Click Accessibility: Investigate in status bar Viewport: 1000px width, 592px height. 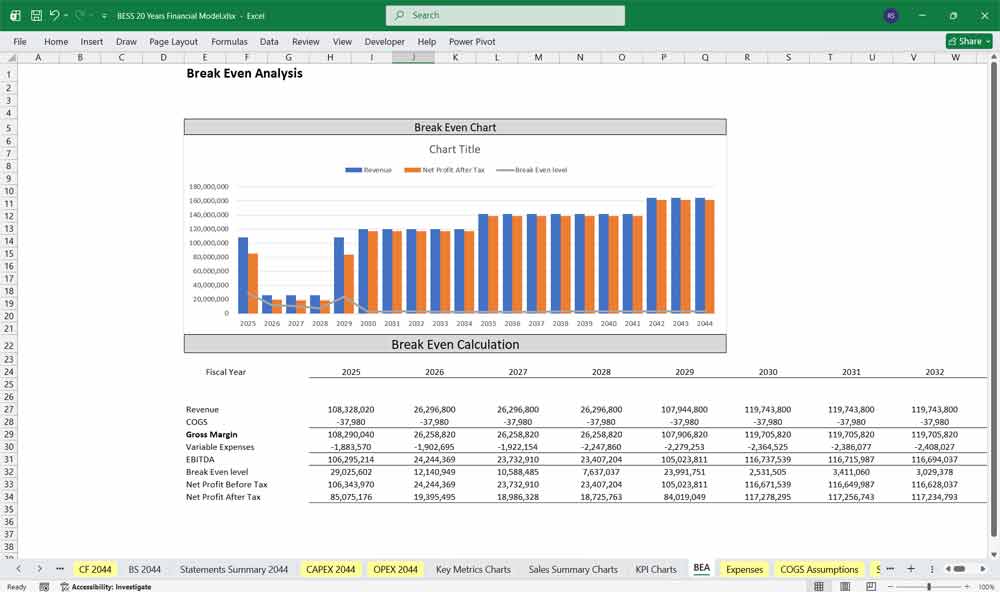[x=110, y=587]
